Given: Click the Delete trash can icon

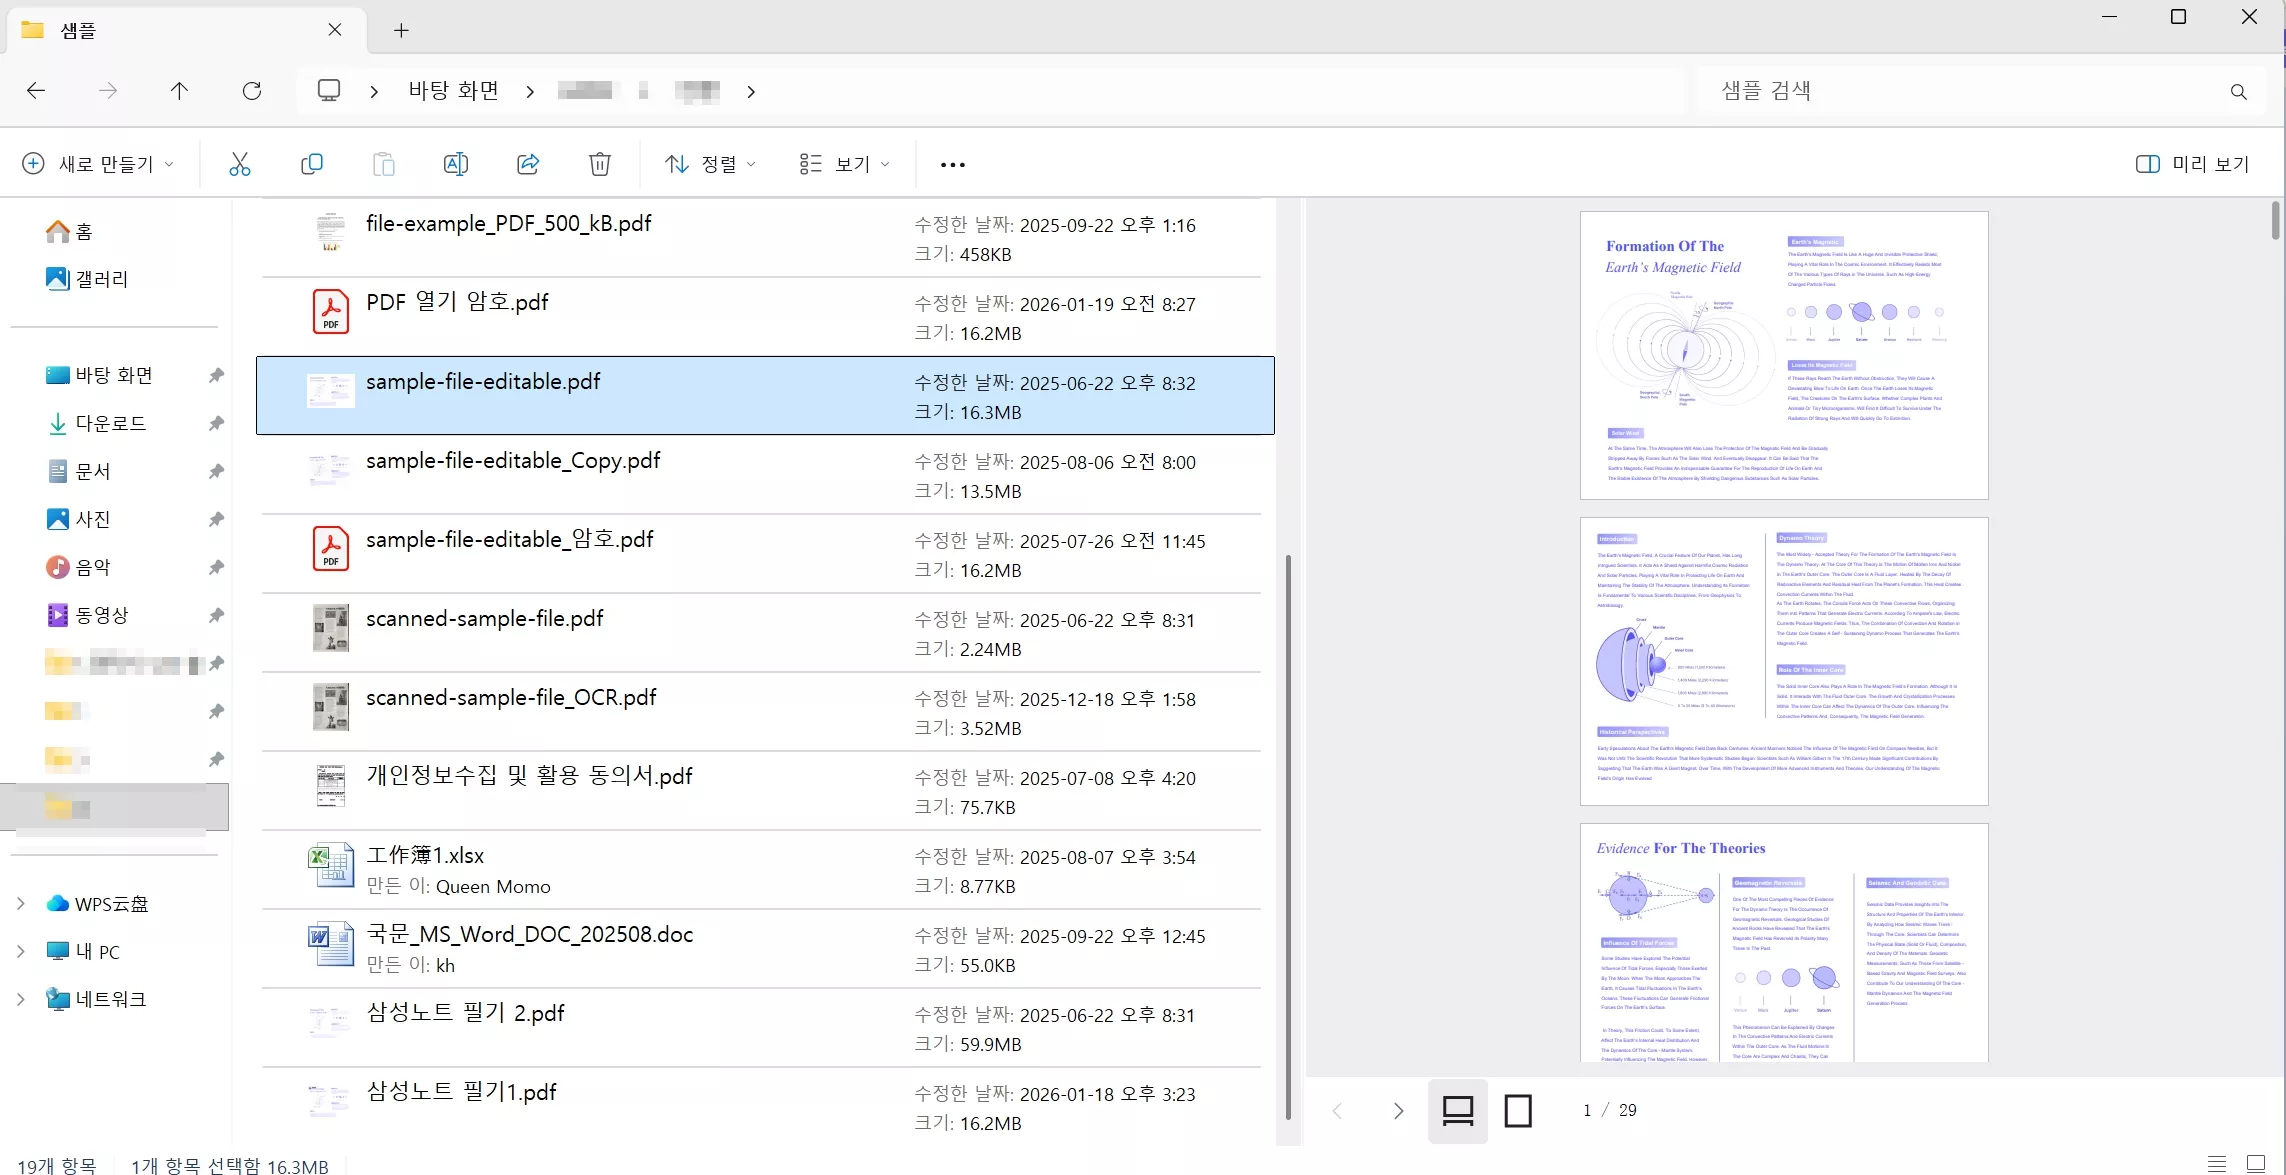Looking at the screenshot, I should click(x=600, y=164).
